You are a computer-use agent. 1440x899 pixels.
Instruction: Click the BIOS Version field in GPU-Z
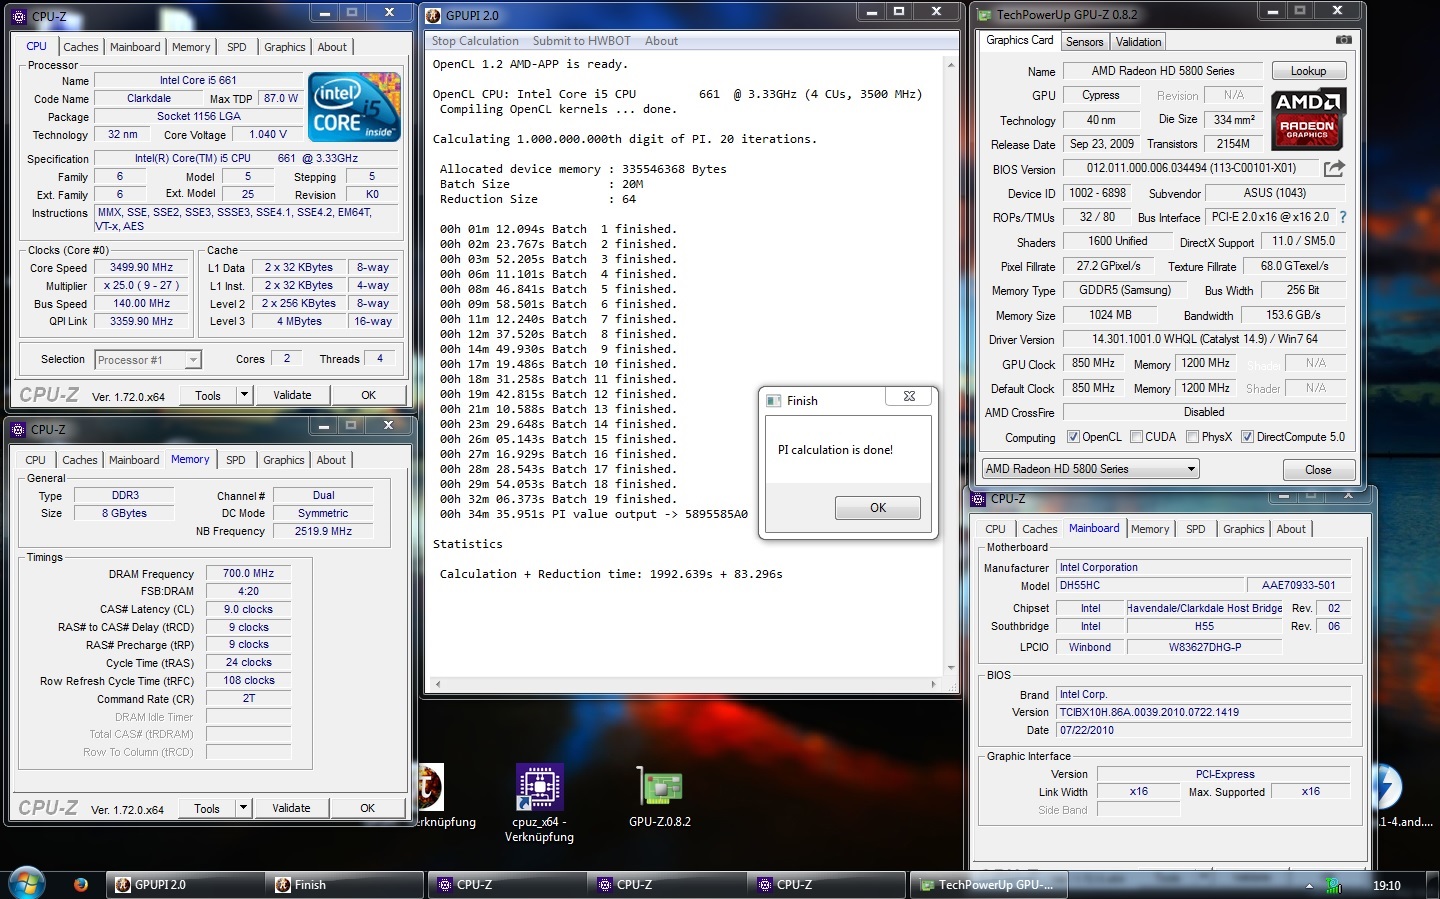pyautogui.click(x=1191, y=168)
